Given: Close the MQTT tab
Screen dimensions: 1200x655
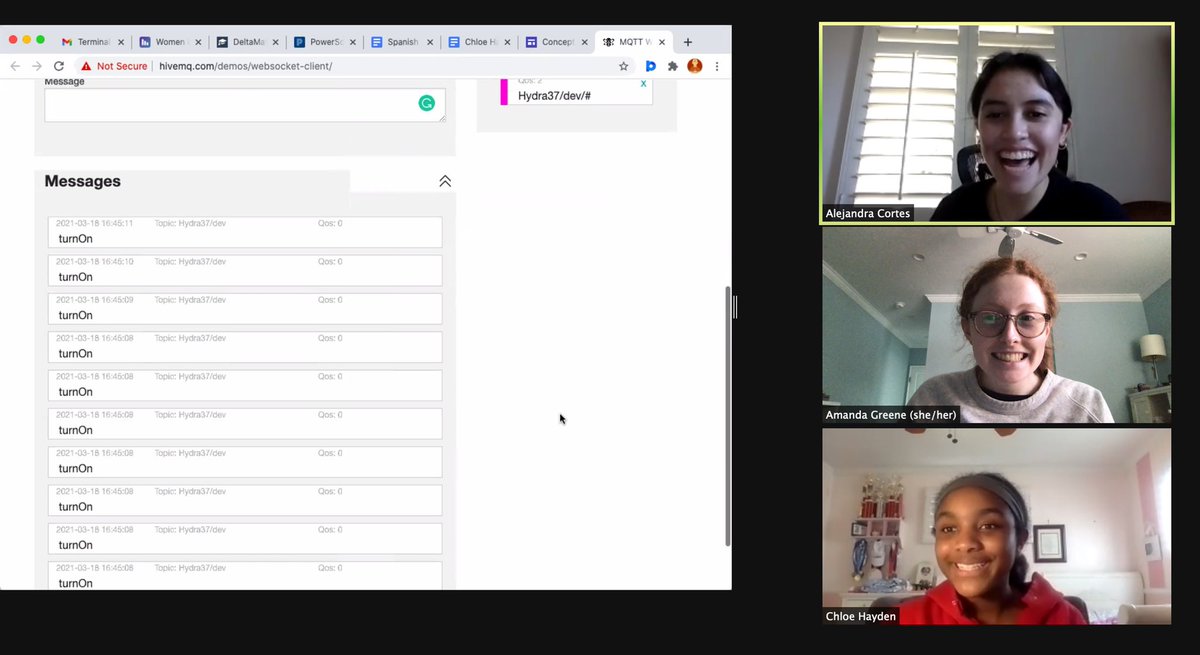Looking at the screenshot, I should coord(664,42).
